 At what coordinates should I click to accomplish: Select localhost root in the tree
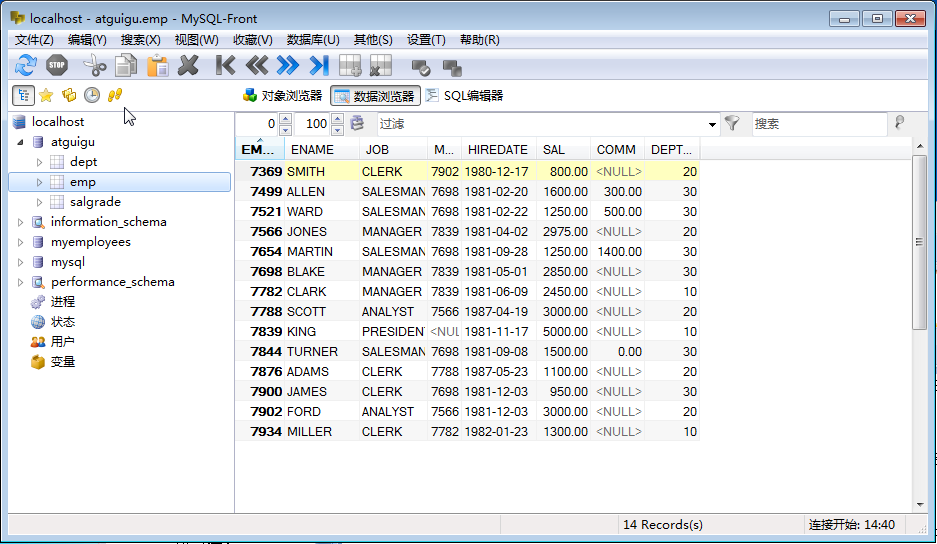pos(58,122)
